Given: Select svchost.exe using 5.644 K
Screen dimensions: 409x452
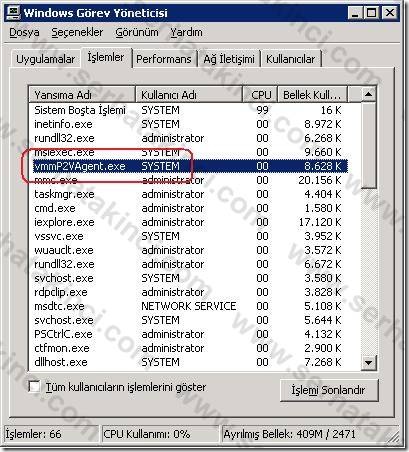Looking at the screenshot, I should pos(188,320).
